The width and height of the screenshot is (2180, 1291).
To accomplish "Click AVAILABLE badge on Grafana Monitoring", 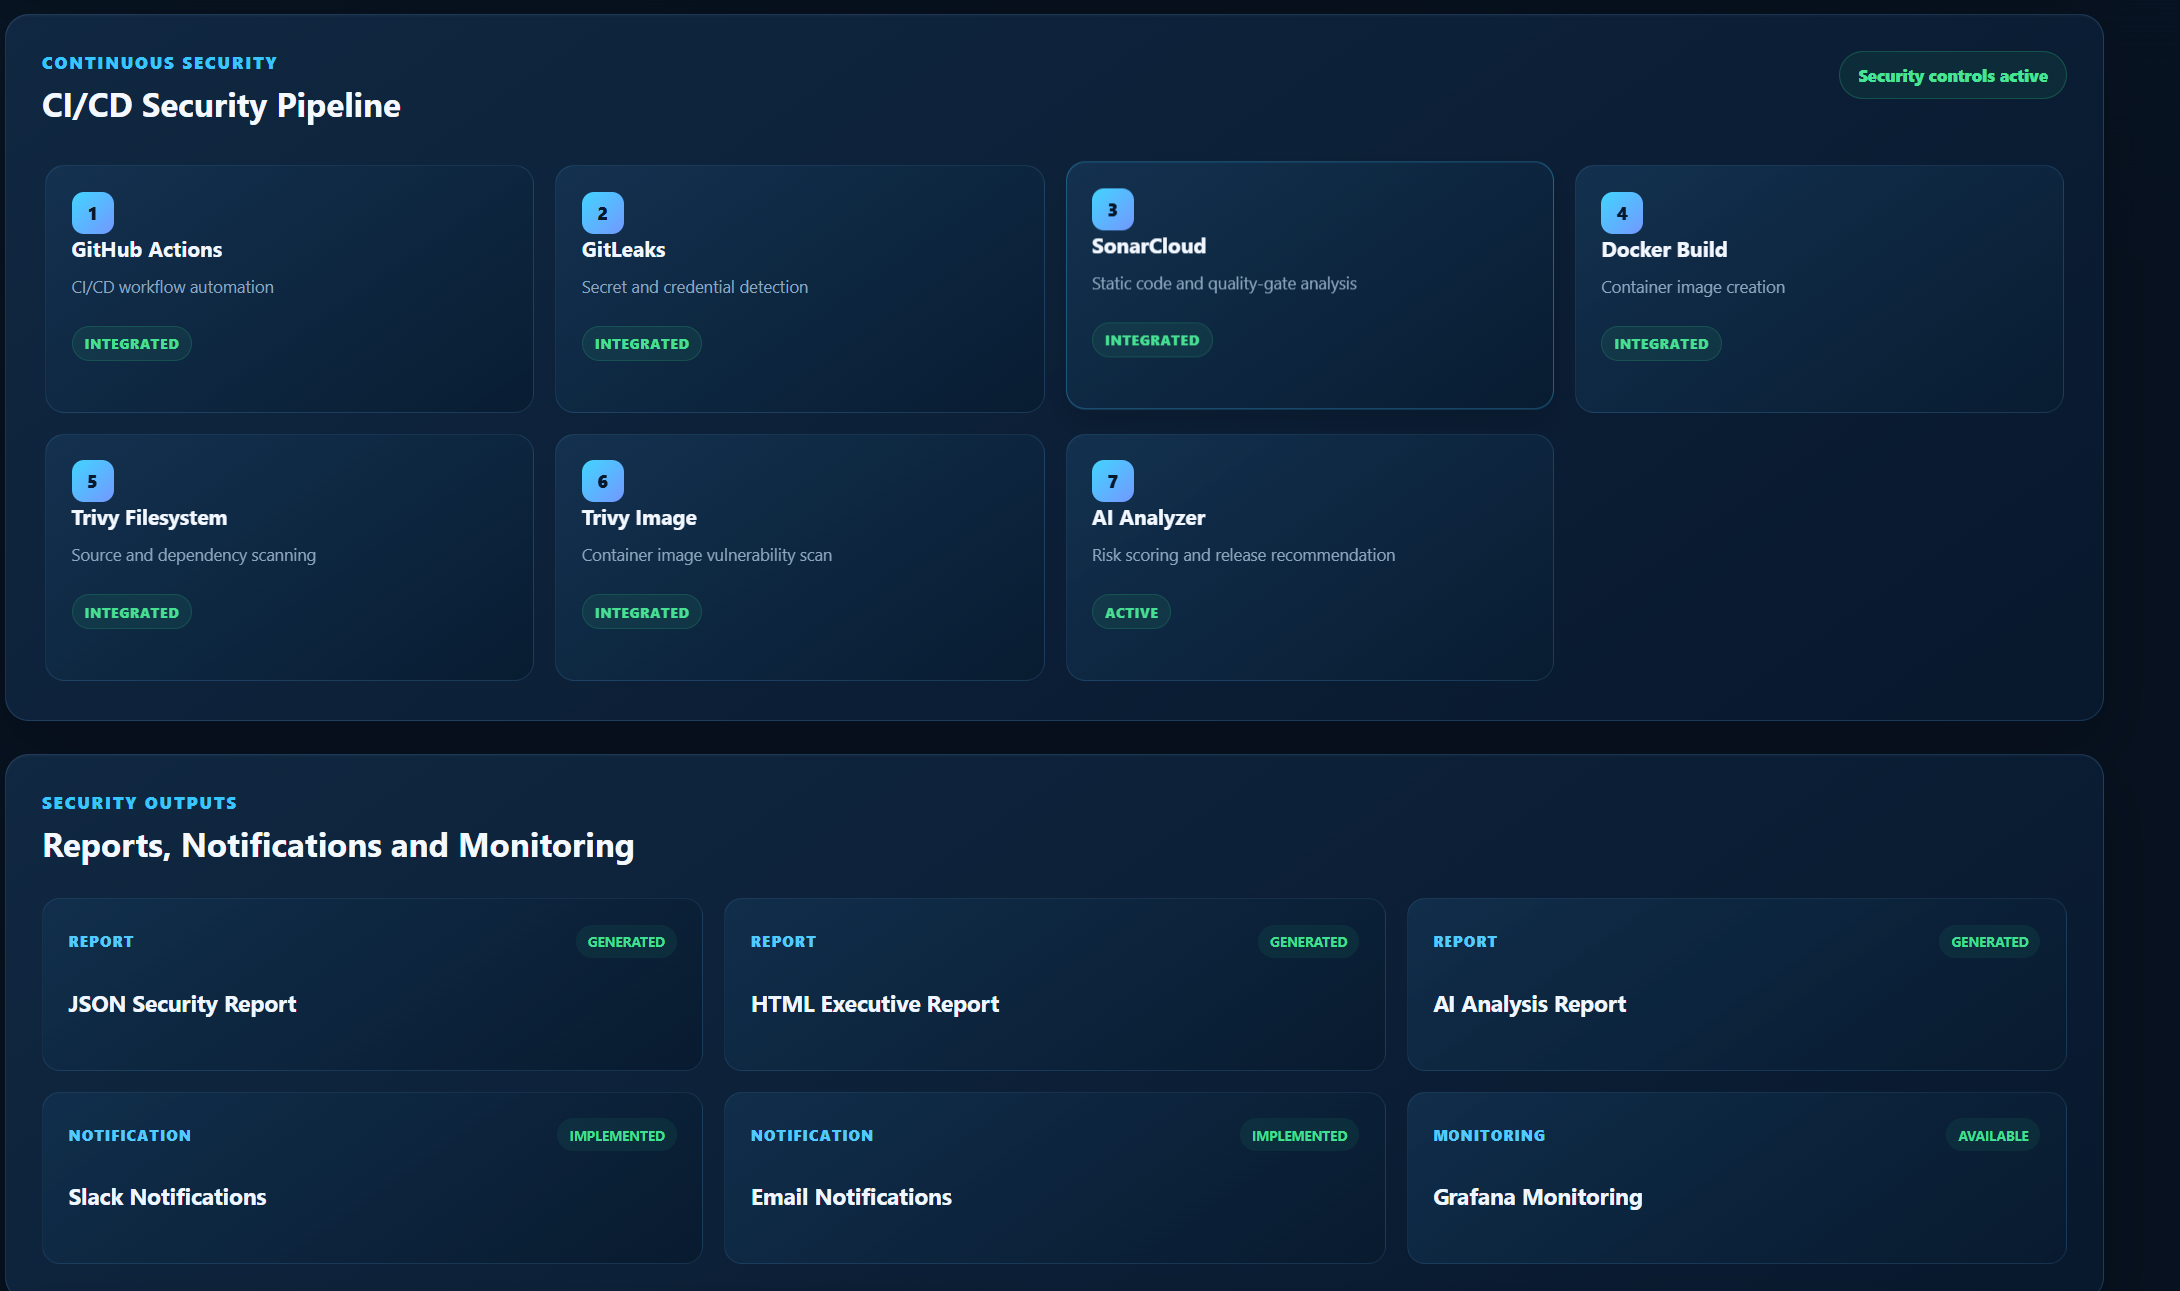I will click(x=1993, y=1136).
